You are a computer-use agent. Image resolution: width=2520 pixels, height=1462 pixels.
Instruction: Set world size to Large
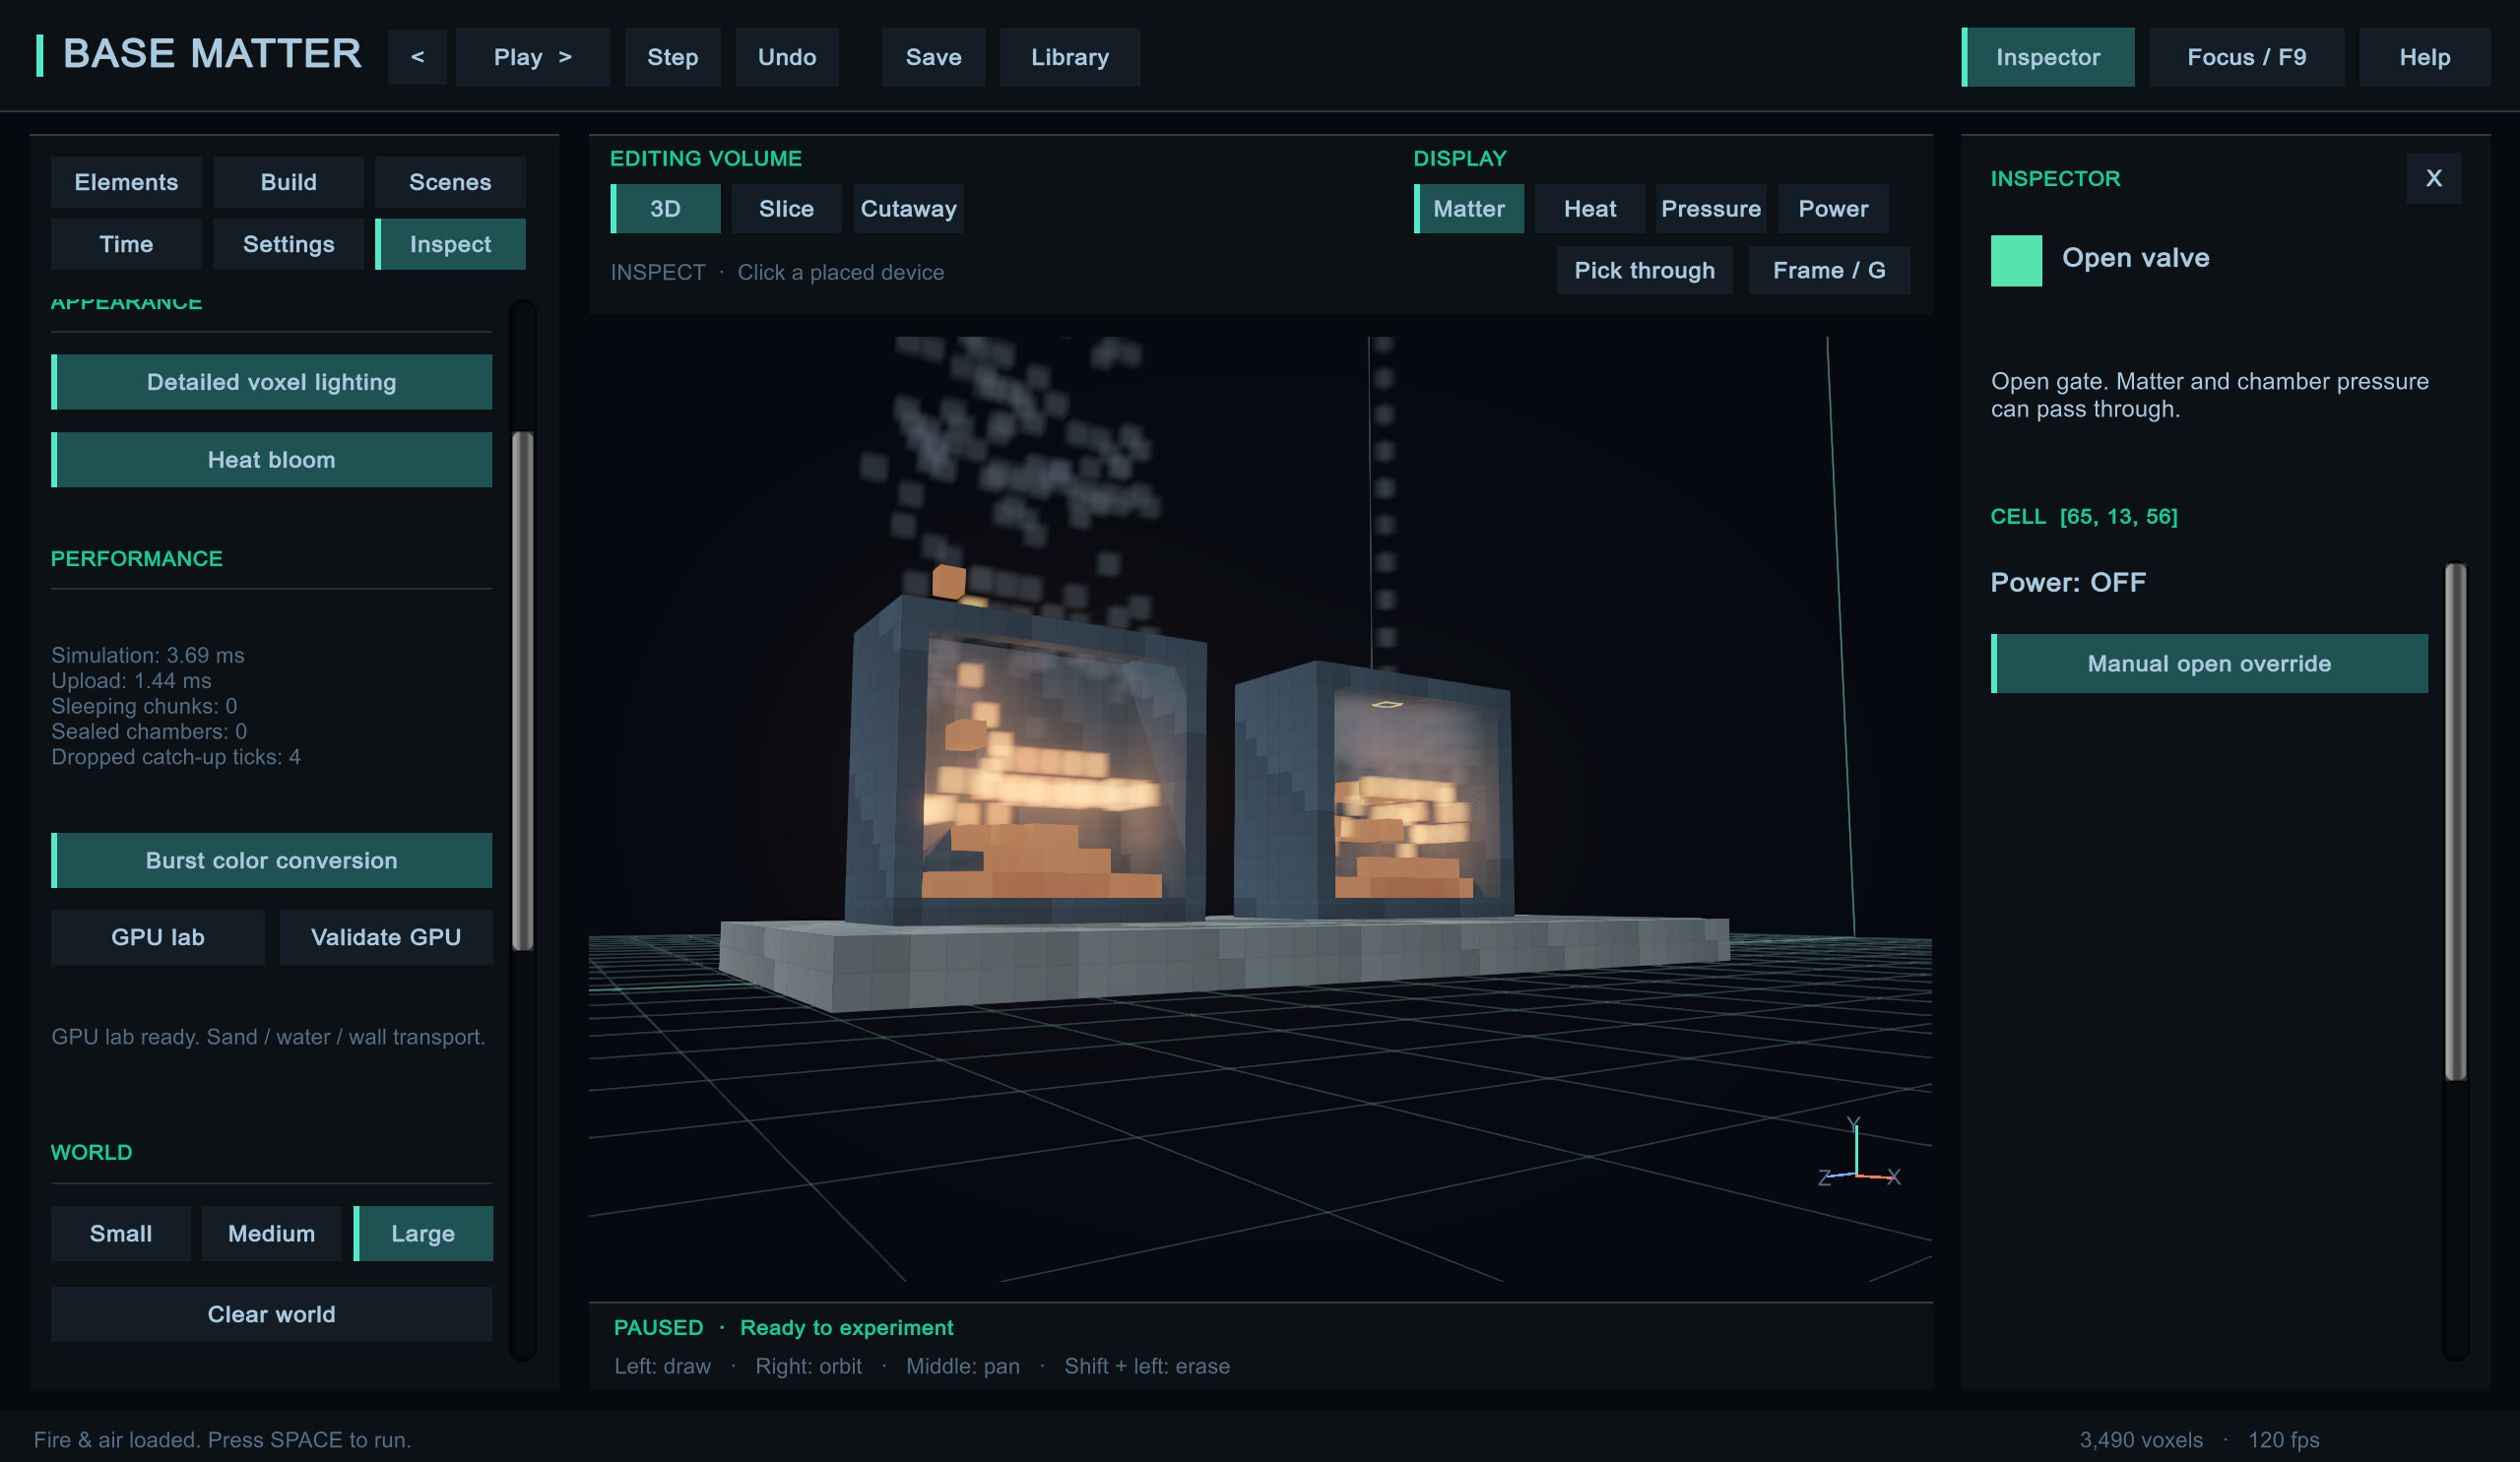coord(423,1233)
